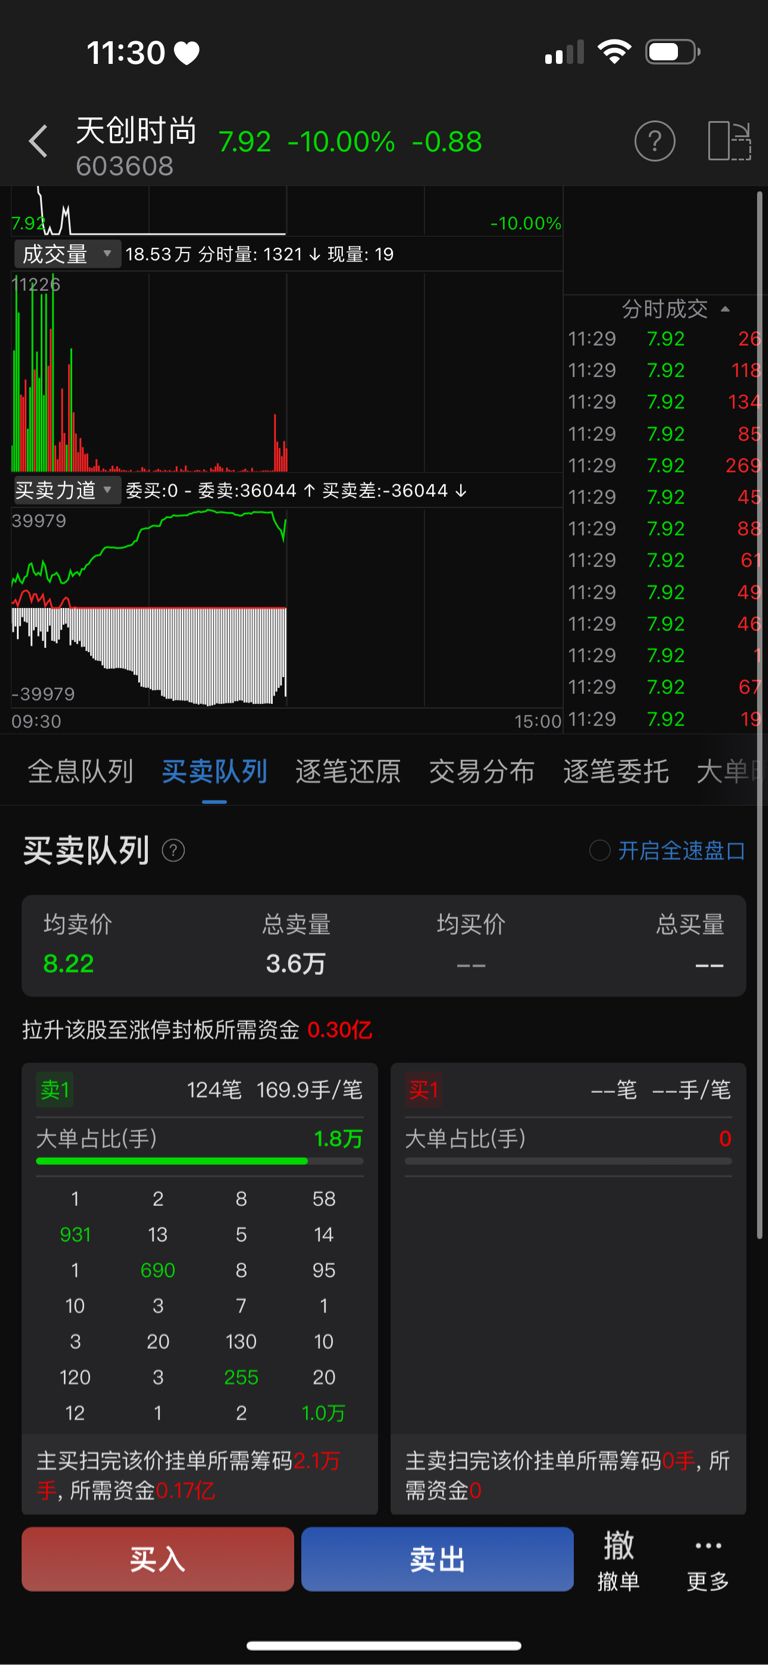
Task: Tap the 撤单 cancel order icon
Action: click(x=618, y=1561)
